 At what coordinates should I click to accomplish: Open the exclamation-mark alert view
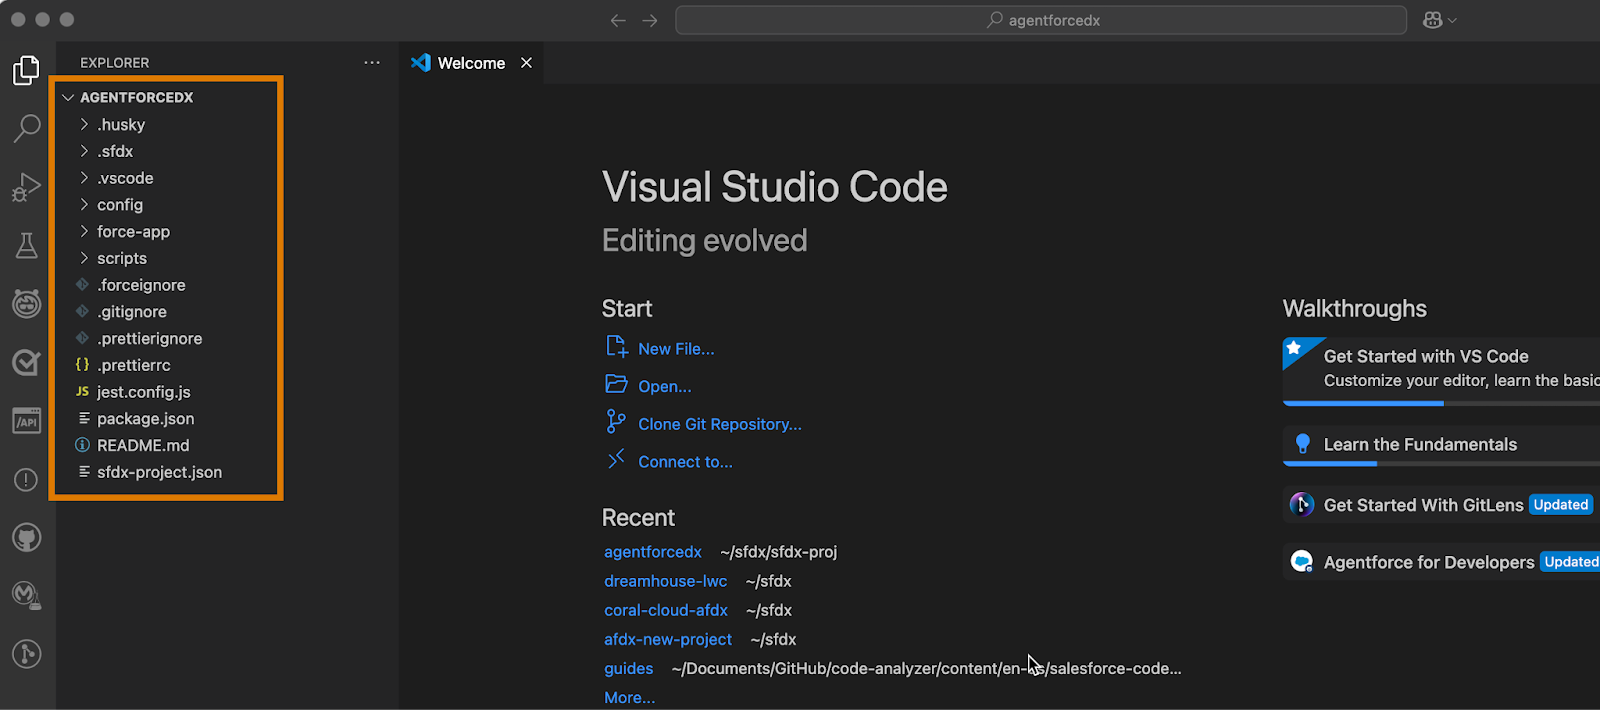pyautogui.click(x=27, y=480)
